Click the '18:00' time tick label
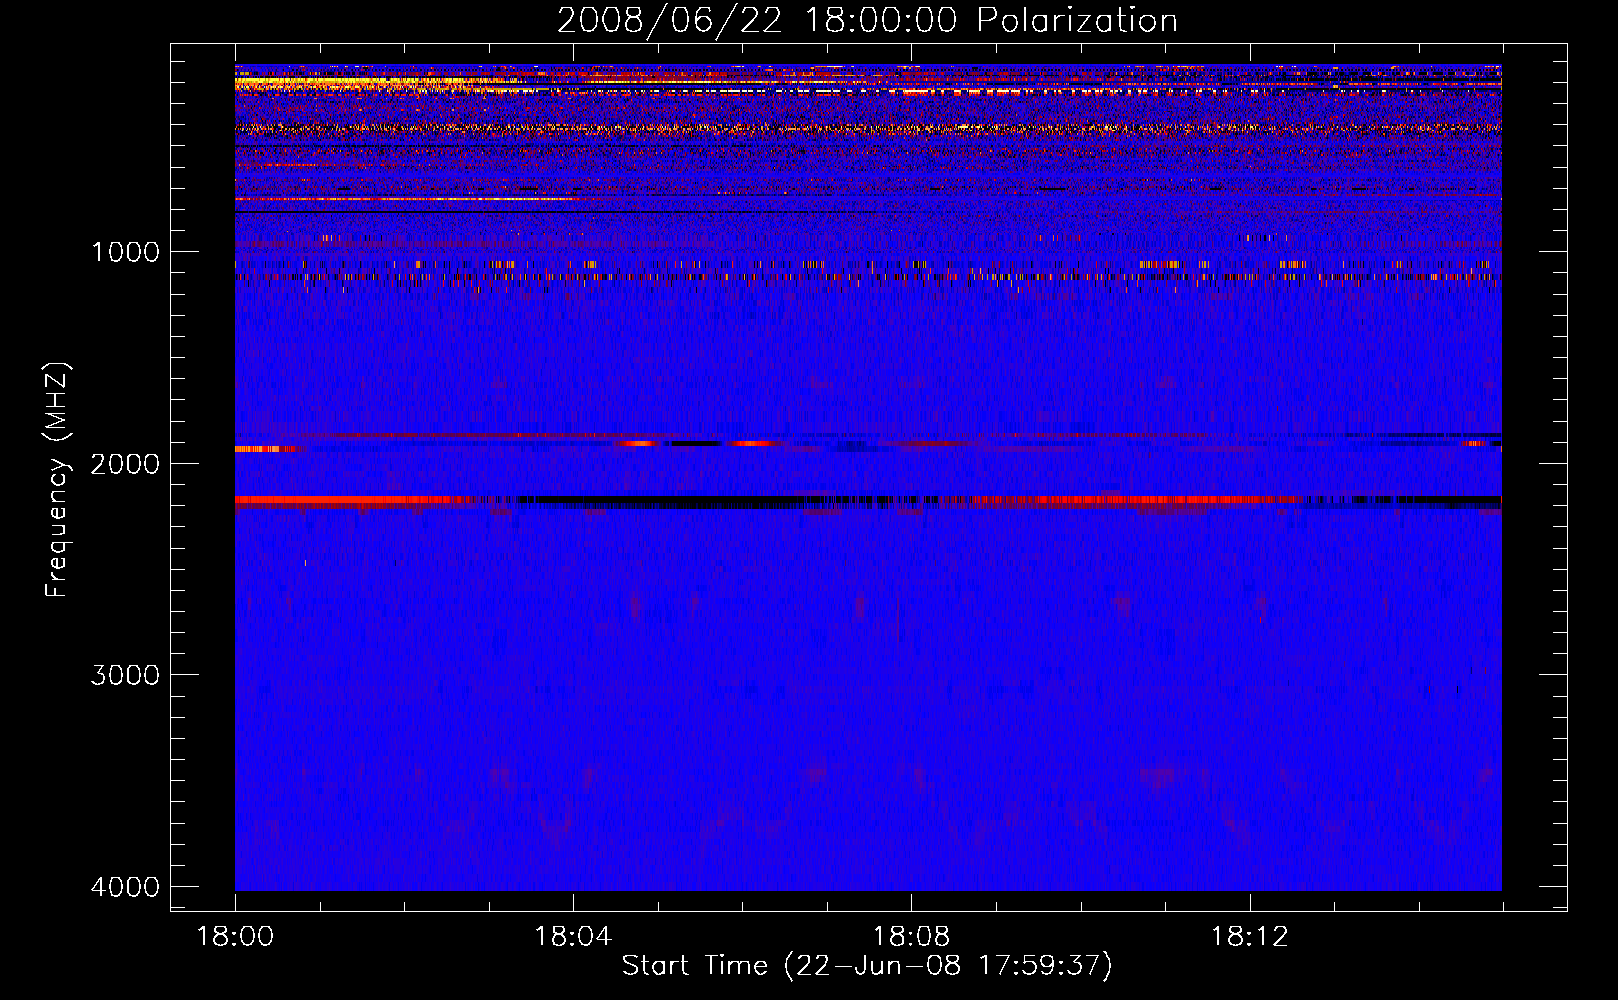Image resolution: width=1618 pixels, height=1000 pixels. click(235, 937)
